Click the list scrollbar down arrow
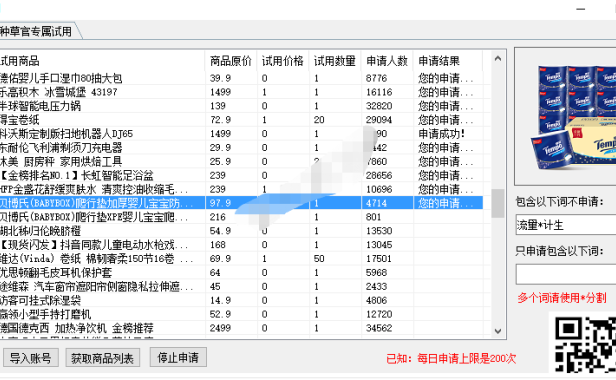 click(x=498, y=331)
